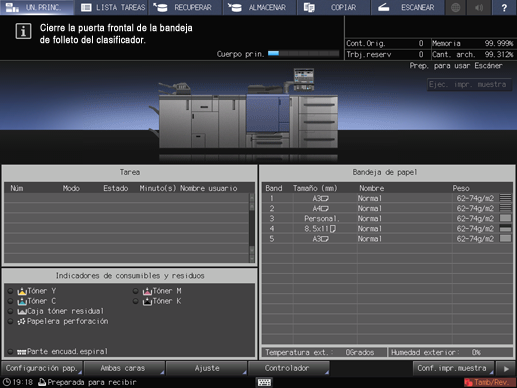Click the touchscreen panel on the printer image

(304, 77)
